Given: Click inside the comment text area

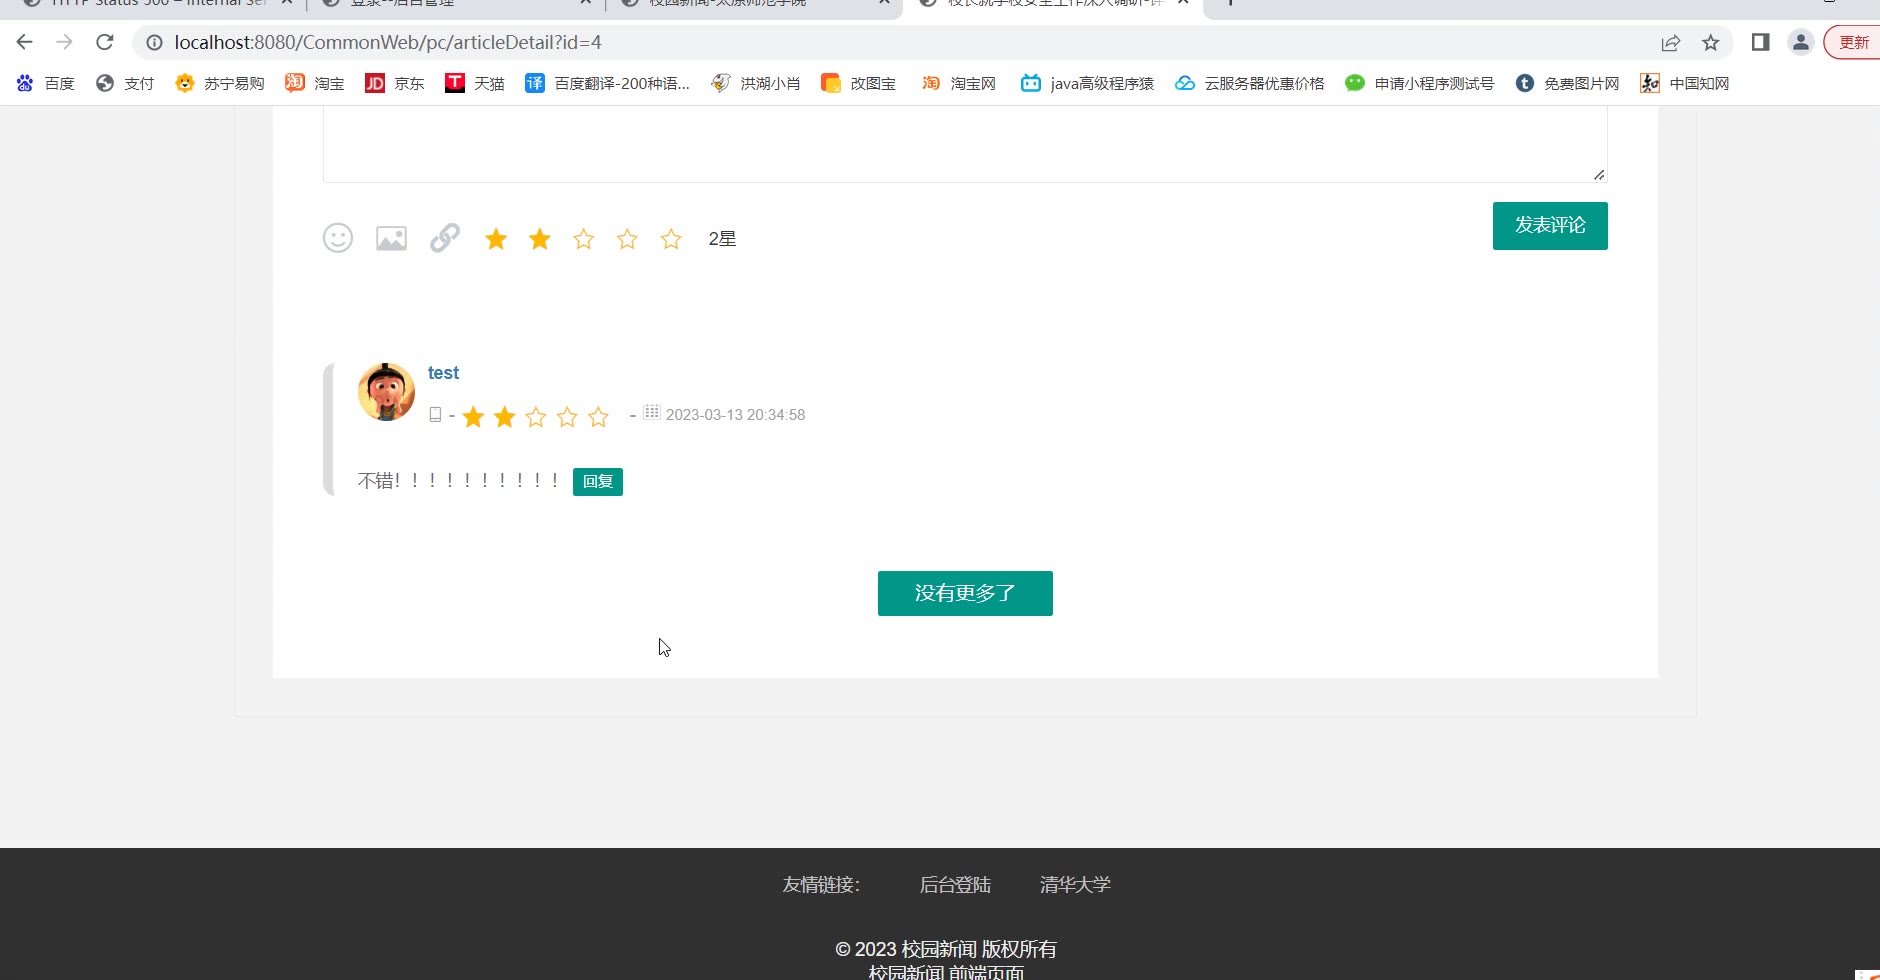Looking at the screenshot, I should (x=965, y=144).
